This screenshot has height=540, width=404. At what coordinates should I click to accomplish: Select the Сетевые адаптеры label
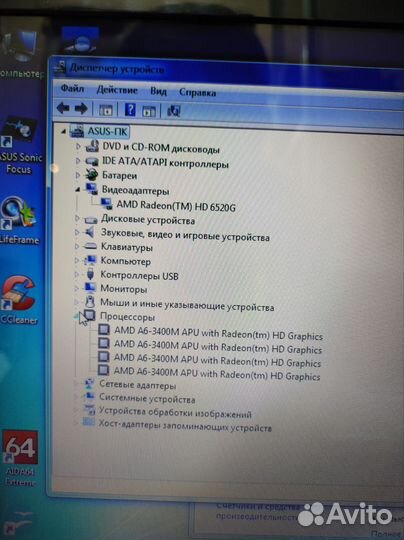click(x=138, y=385)
